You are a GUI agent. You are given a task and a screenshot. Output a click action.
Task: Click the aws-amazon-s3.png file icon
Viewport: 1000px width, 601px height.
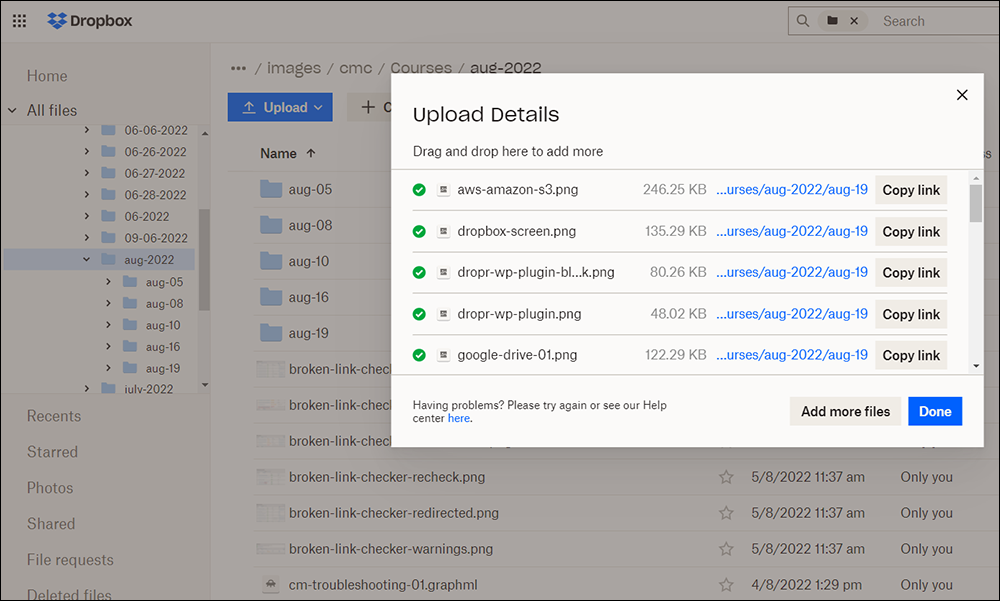click(x=443, y=189)
